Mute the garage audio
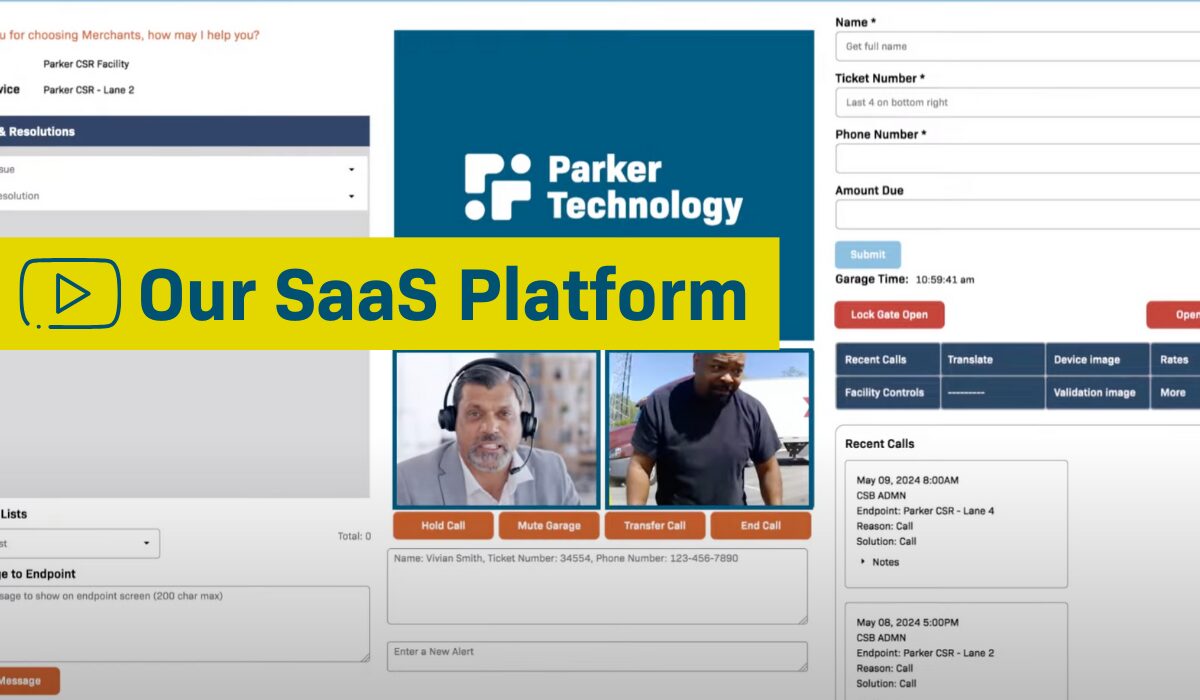This screenshot has height=700, width=1200. [x=550, y=526]
